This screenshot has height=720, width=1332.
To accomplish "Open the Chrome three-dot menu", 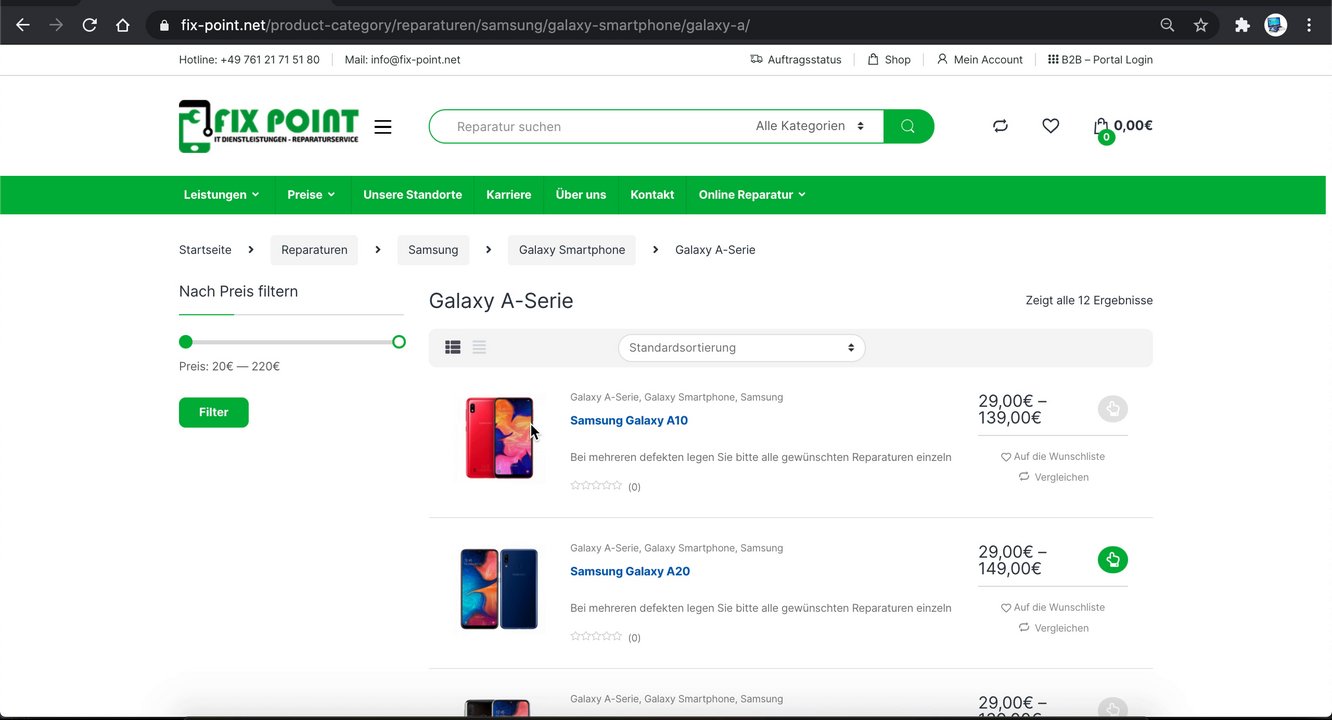I will pos(1309,25).
